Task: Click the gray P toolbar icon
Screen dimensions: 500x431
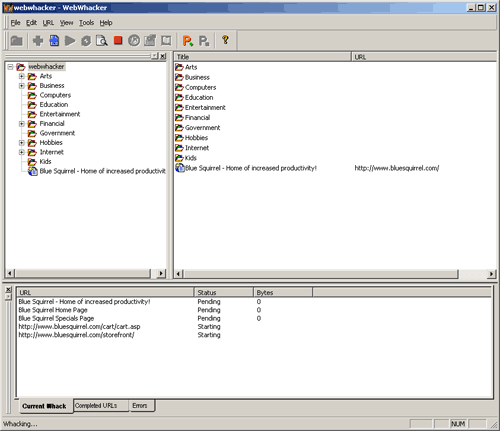Action: coord(204,41)
